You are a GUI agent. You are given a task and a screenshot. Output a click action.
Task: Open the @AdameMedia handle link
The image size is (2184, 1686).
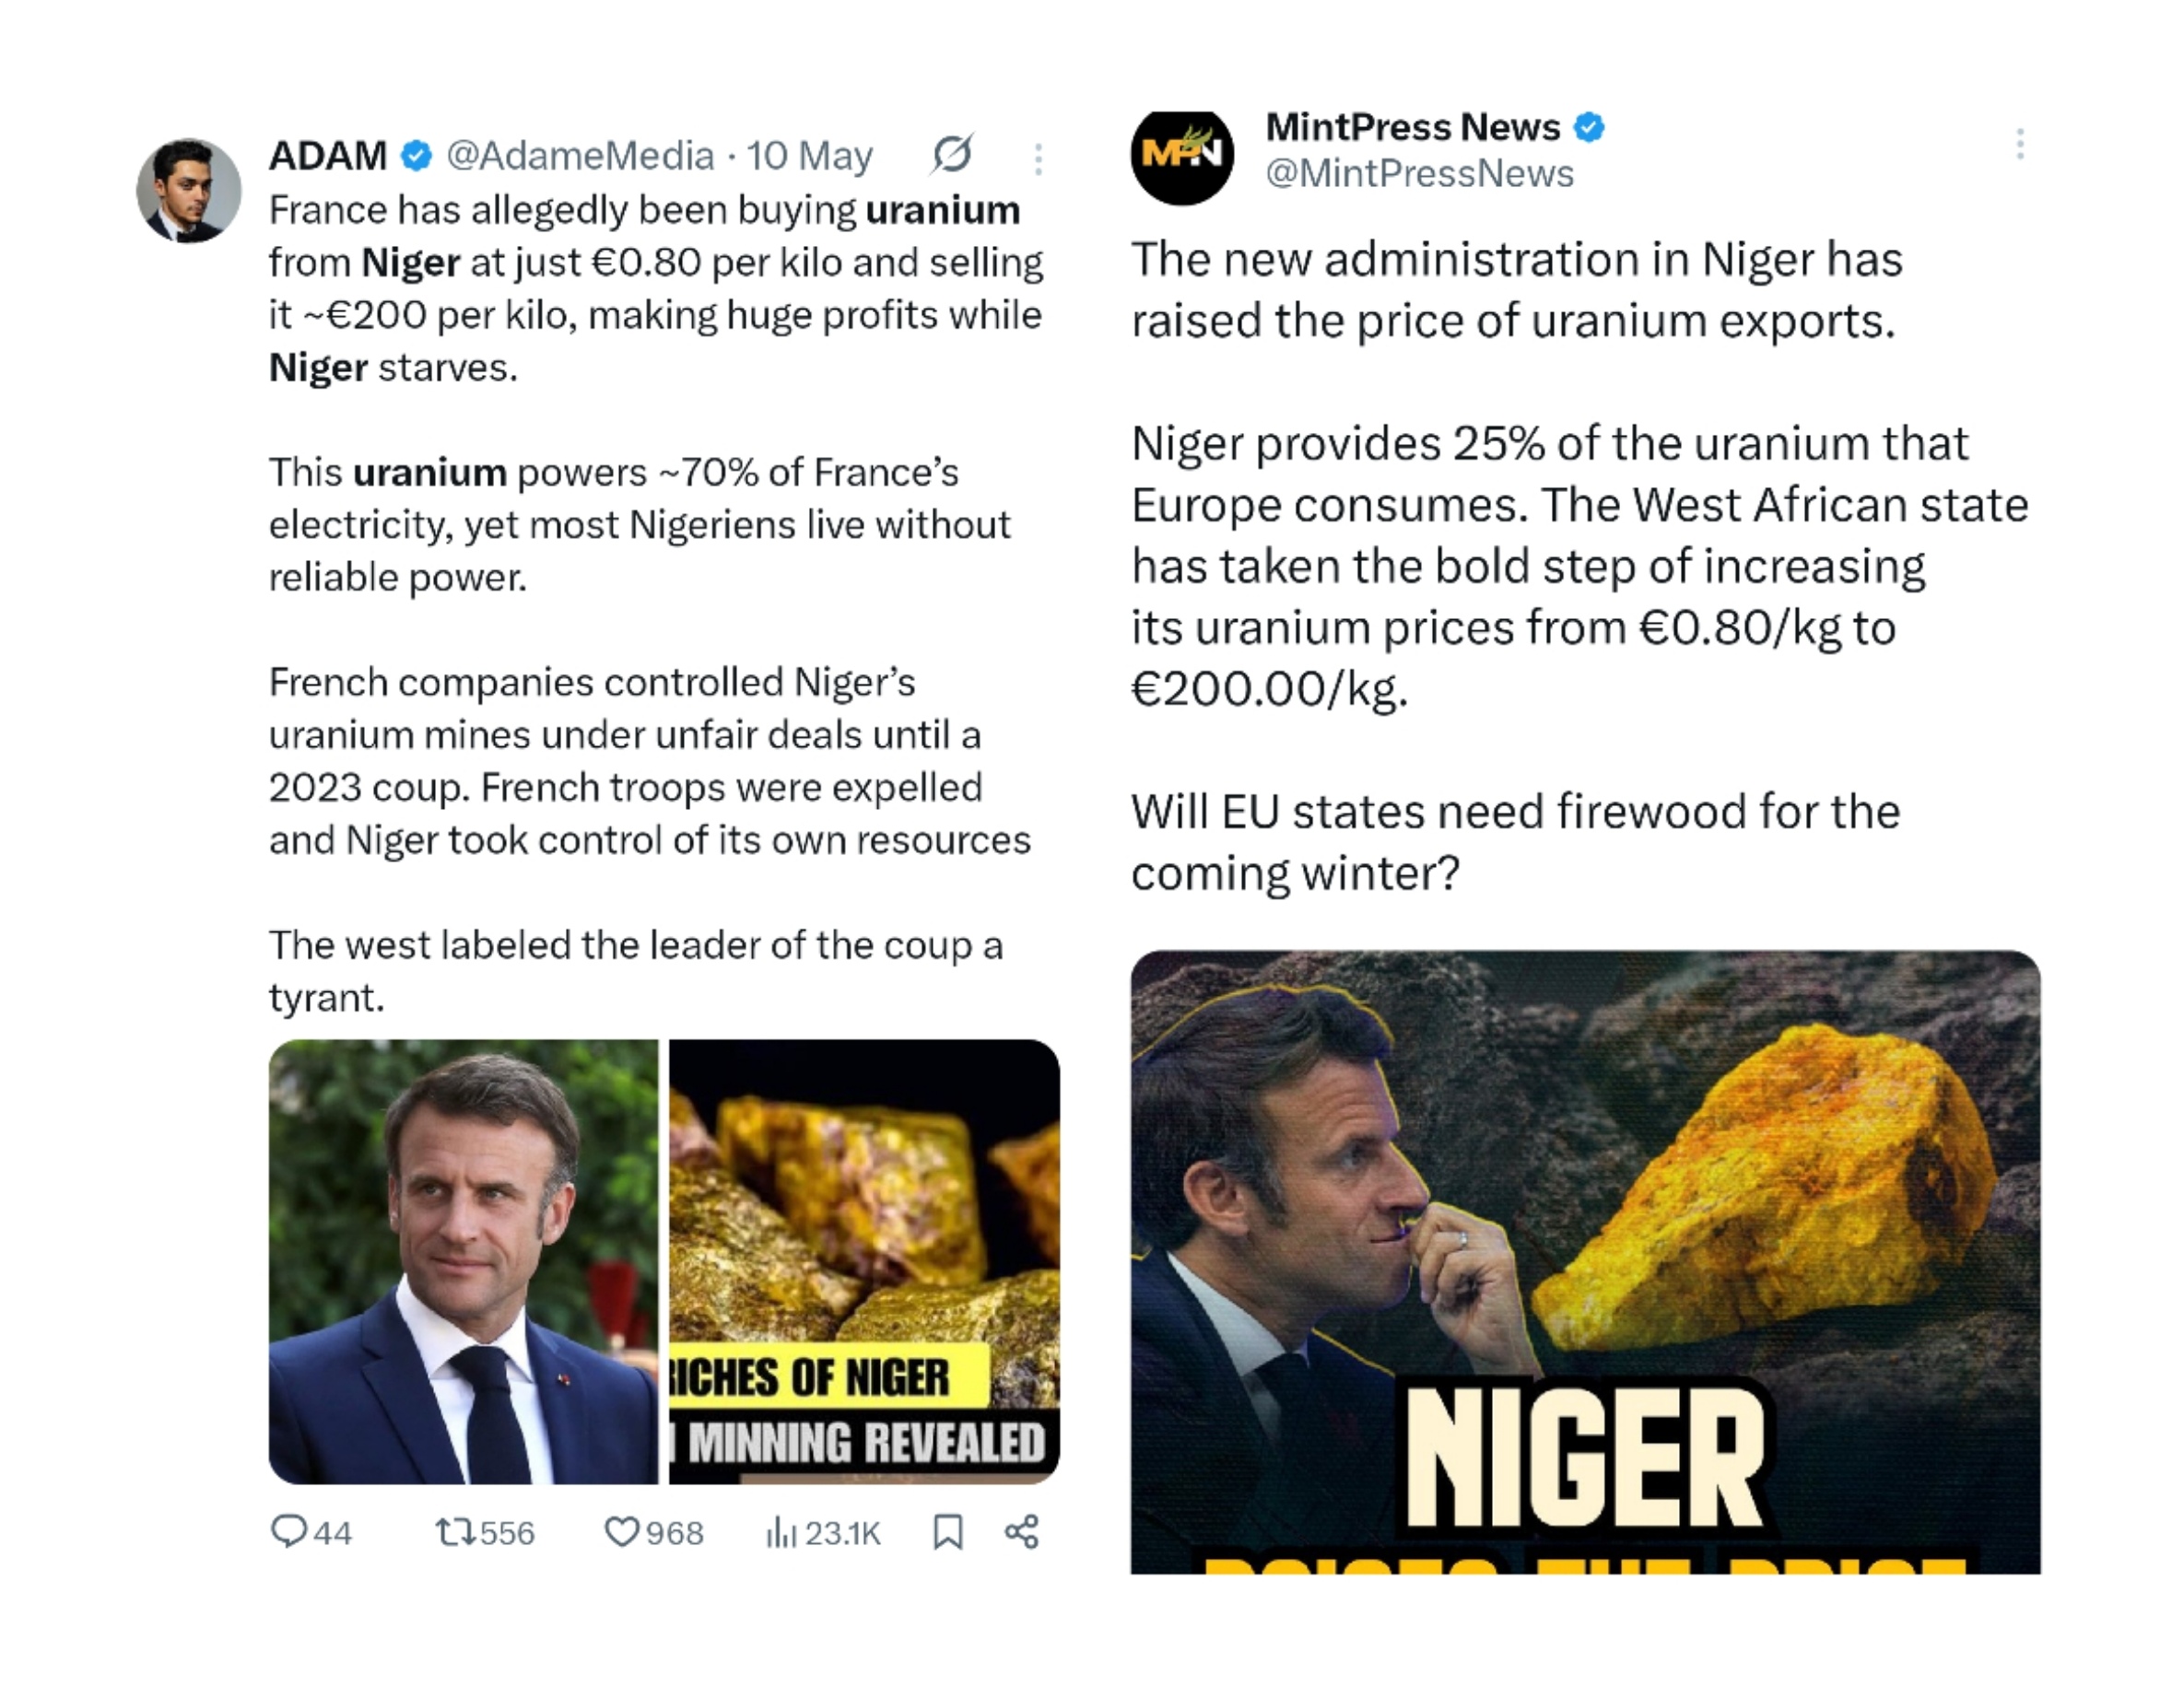pos(580,156)
